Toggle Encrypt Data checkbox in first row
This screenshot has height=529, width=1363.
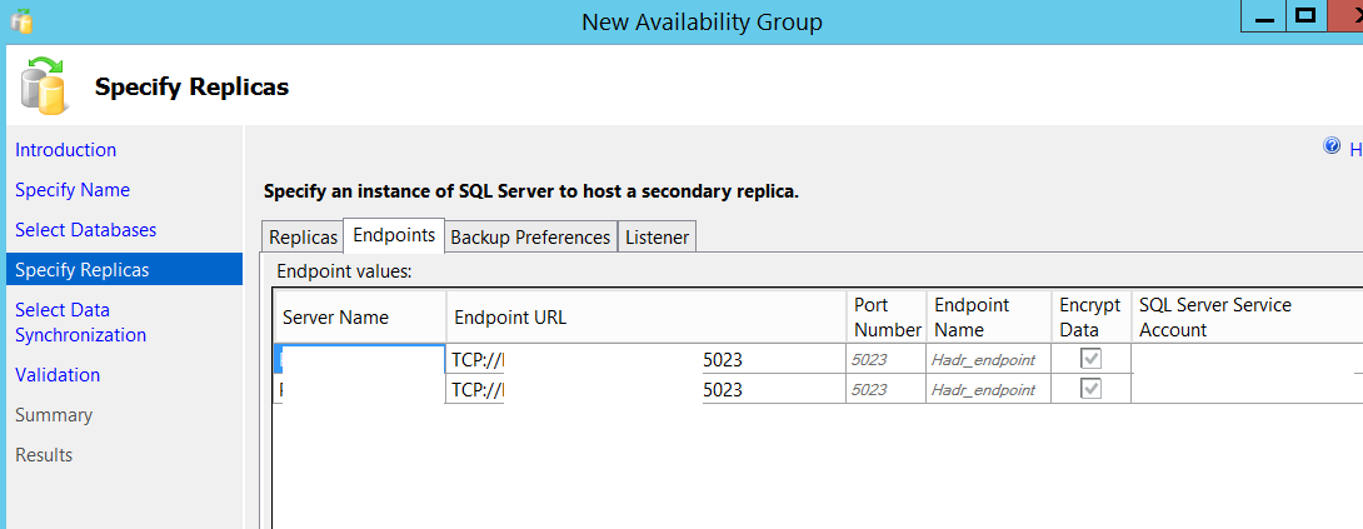[x=1091, y=359]
